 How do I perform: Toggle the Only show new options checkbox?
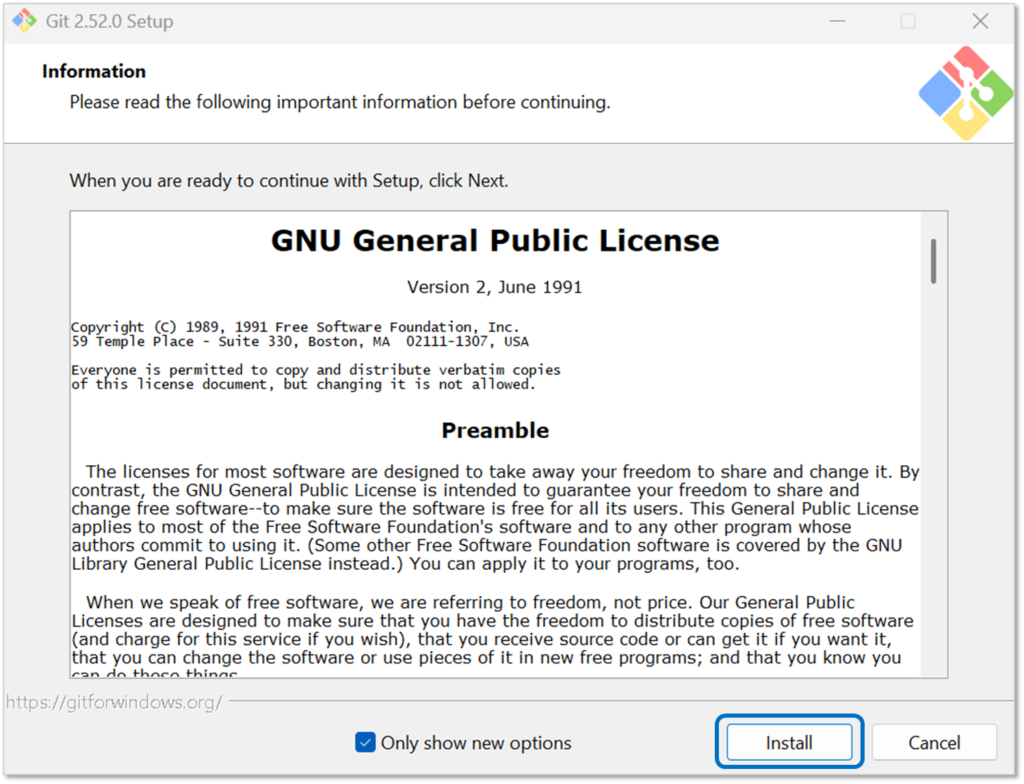pos(365,743)
